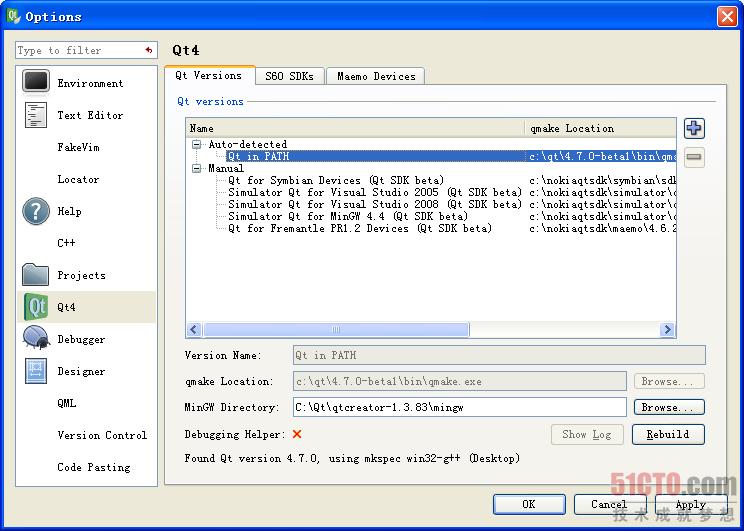The image size is (744, 531).
Task: Open the Projects settings category
Action: pyautogui.click(x=86, y=275)
